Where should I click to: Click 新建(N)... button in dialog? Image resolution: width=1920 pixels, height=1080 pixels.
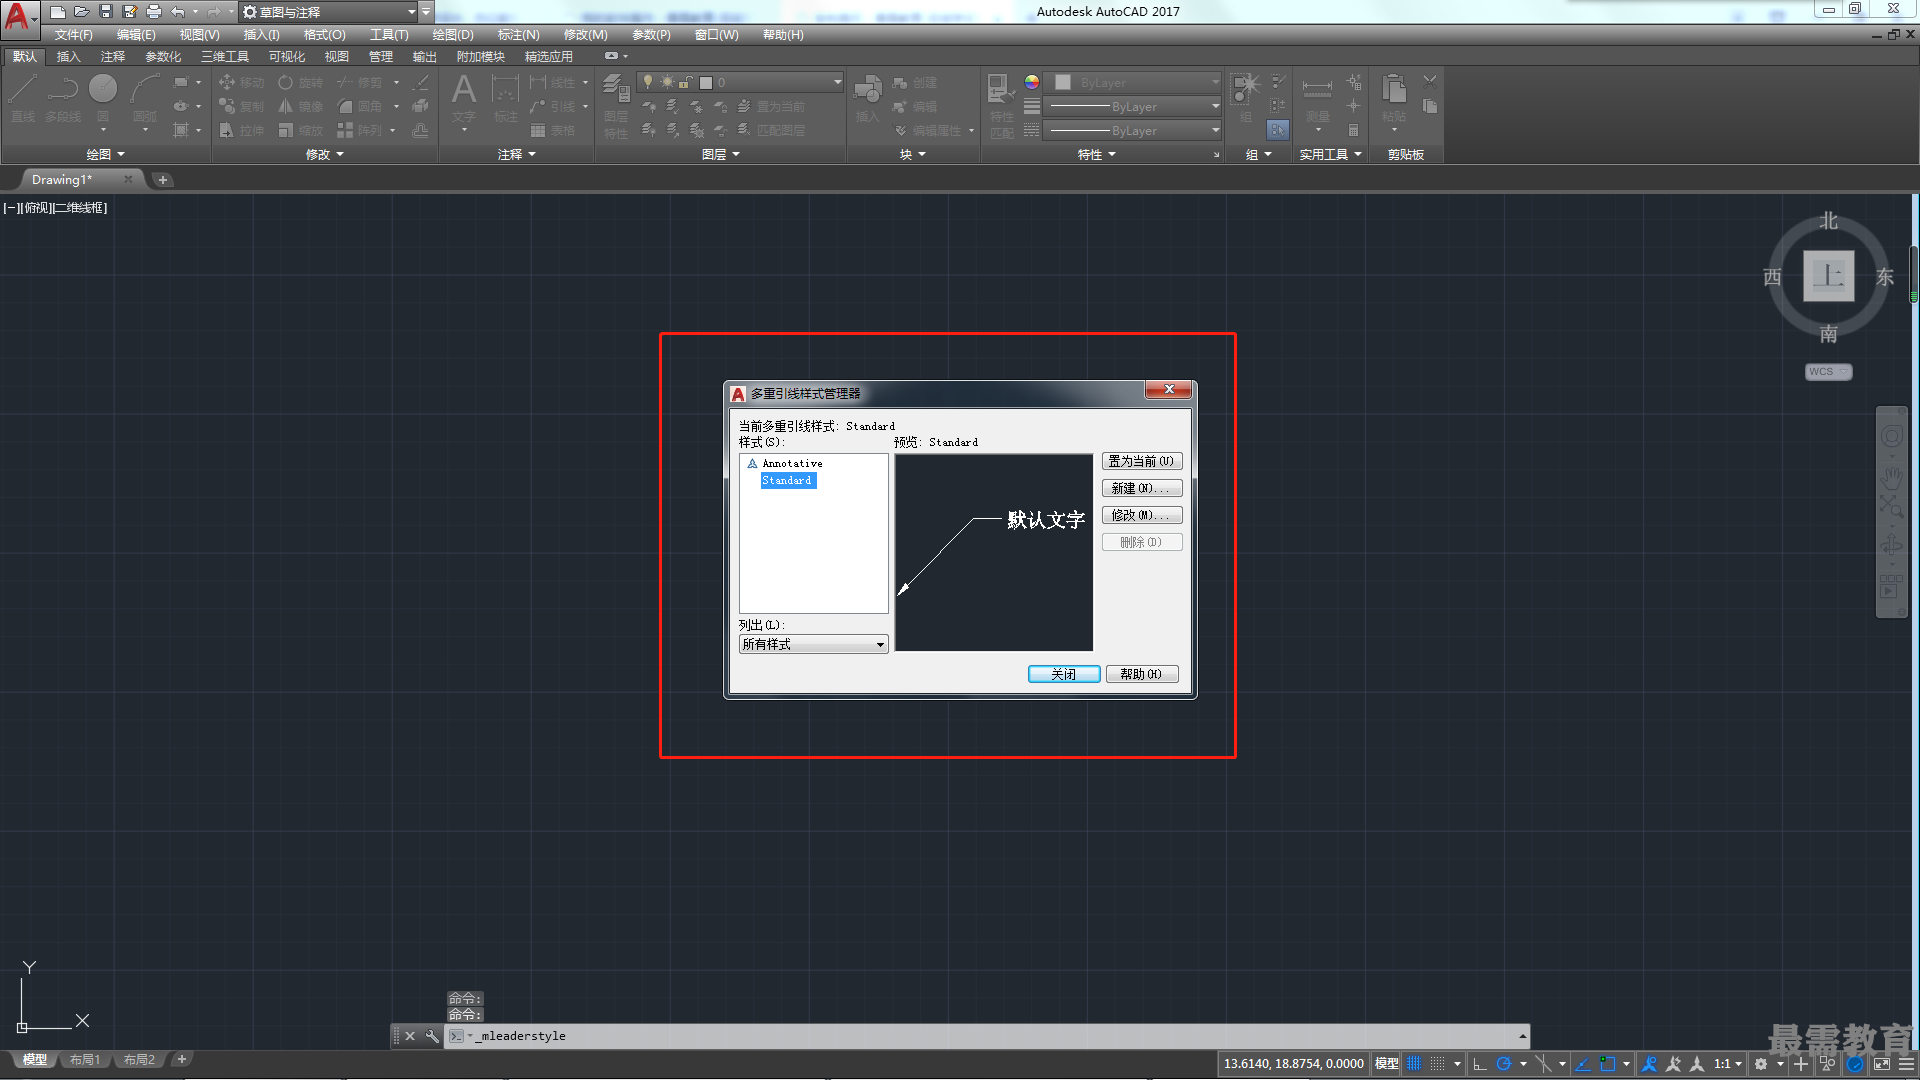(x=1142, y=488)
